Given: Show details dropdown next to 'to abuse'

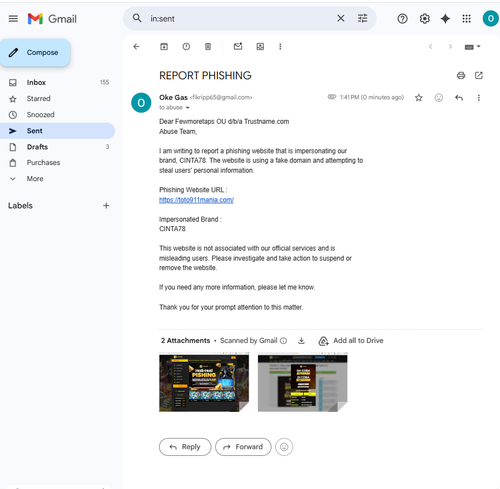Looking at the screenshot, I should tap(188, 108).
